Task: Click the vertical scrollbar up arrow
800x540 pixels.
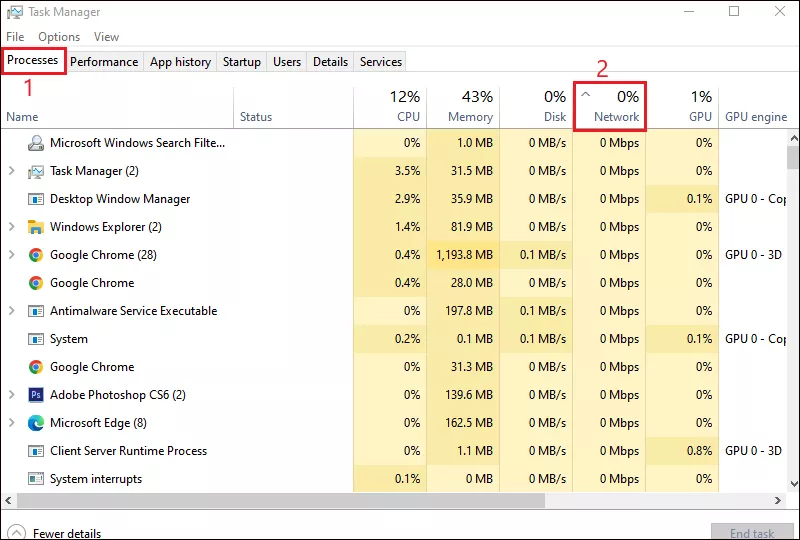Action: 794,138
